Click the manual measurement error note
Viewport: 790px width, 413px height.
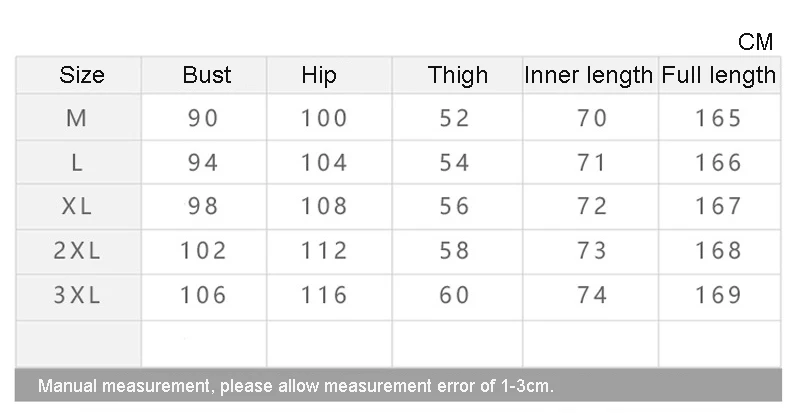(x=296, y=386)
